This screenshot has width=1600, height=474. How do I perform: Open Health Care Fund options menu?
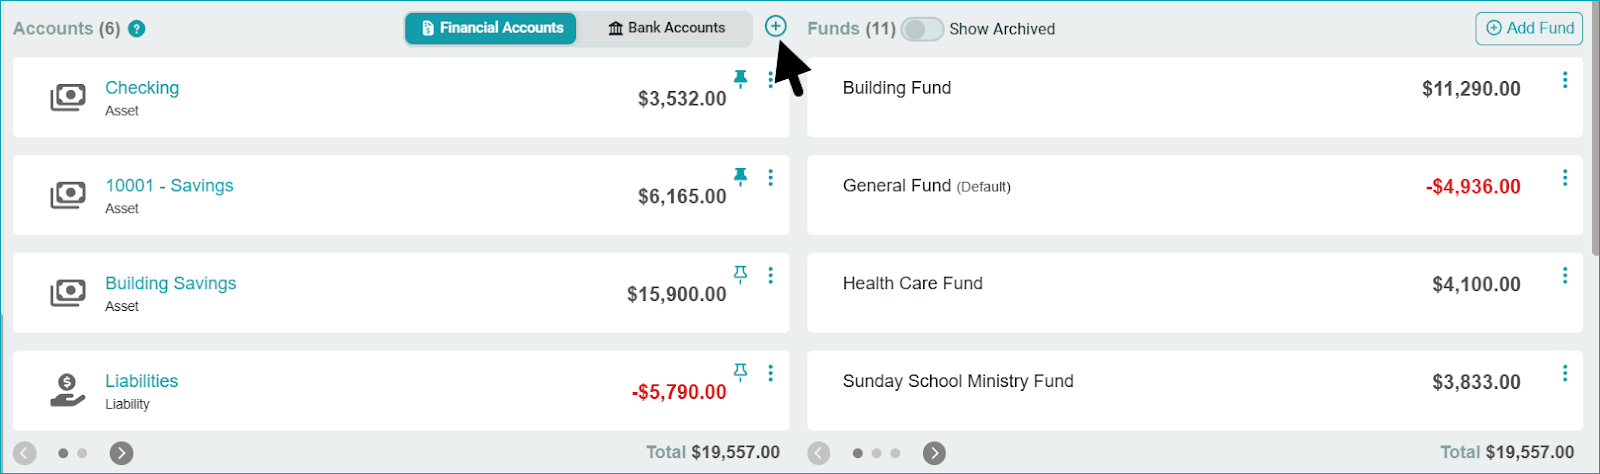(x=1565, y=275)
